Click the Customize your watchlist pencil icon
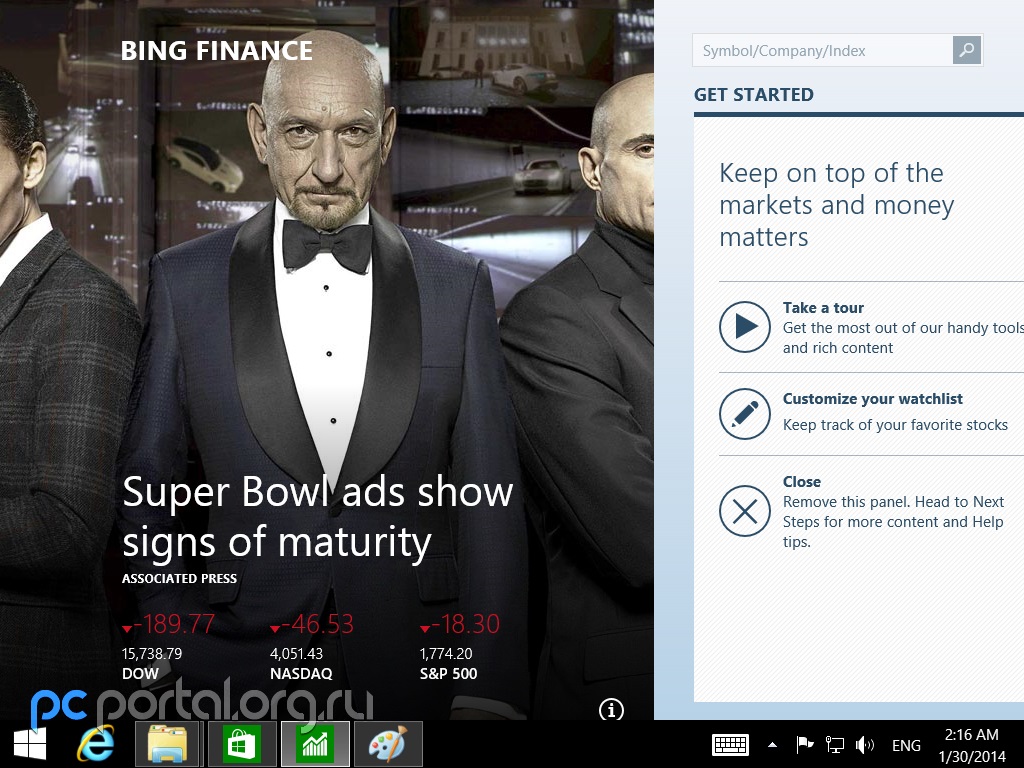The image size is (1024, 768). pyautogui.click(x=744, y=414)
